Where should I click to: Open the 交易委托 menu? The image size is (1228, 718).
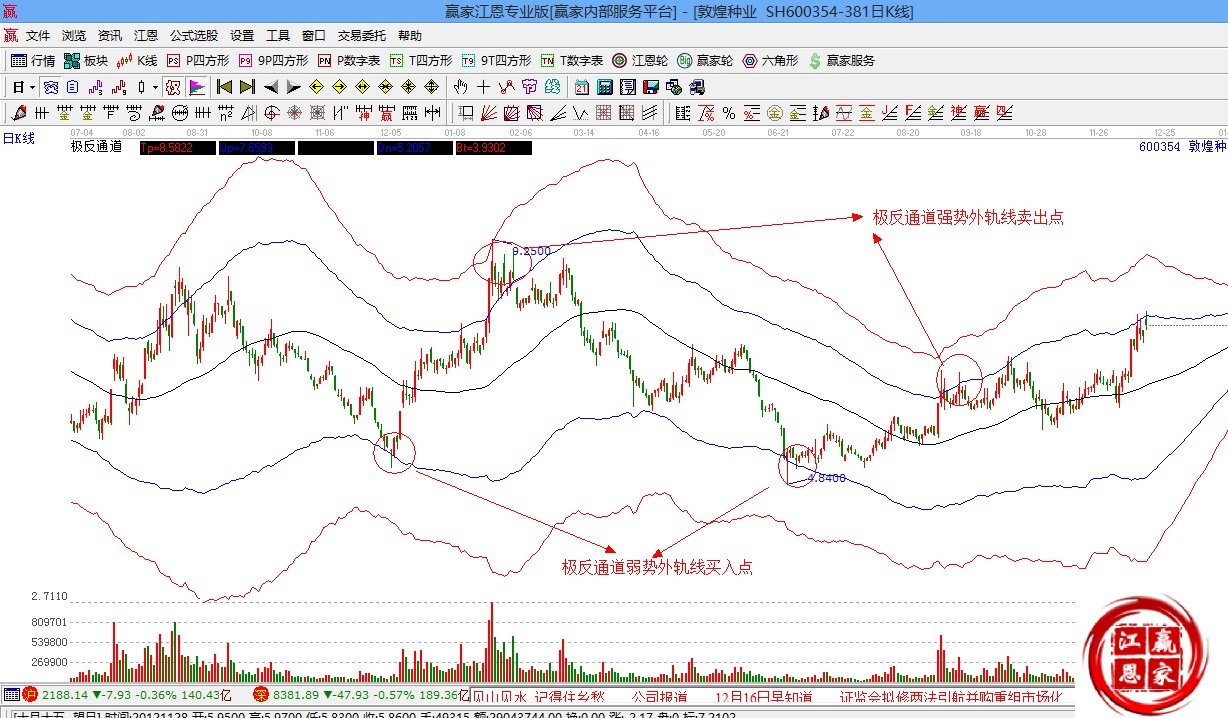tap(361, 35)
